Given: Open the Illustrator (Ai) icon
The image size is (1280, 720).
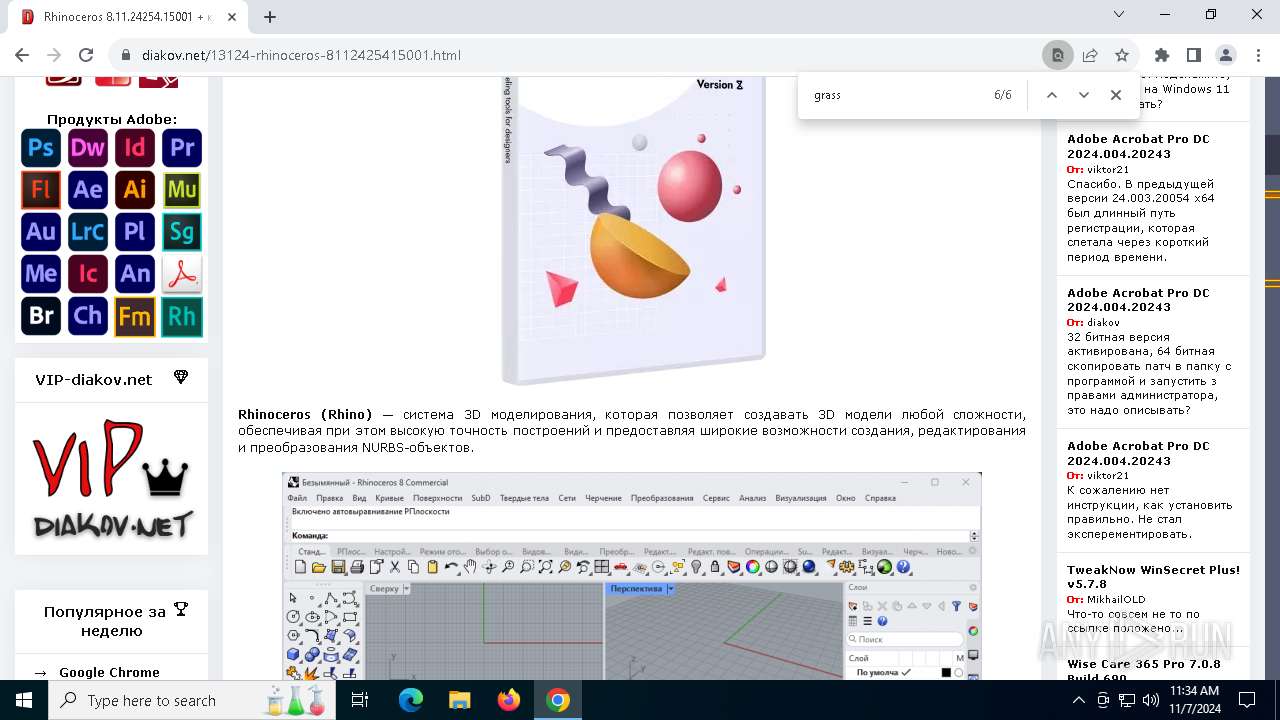Looking at the screenshot, I should pos(135,190).
